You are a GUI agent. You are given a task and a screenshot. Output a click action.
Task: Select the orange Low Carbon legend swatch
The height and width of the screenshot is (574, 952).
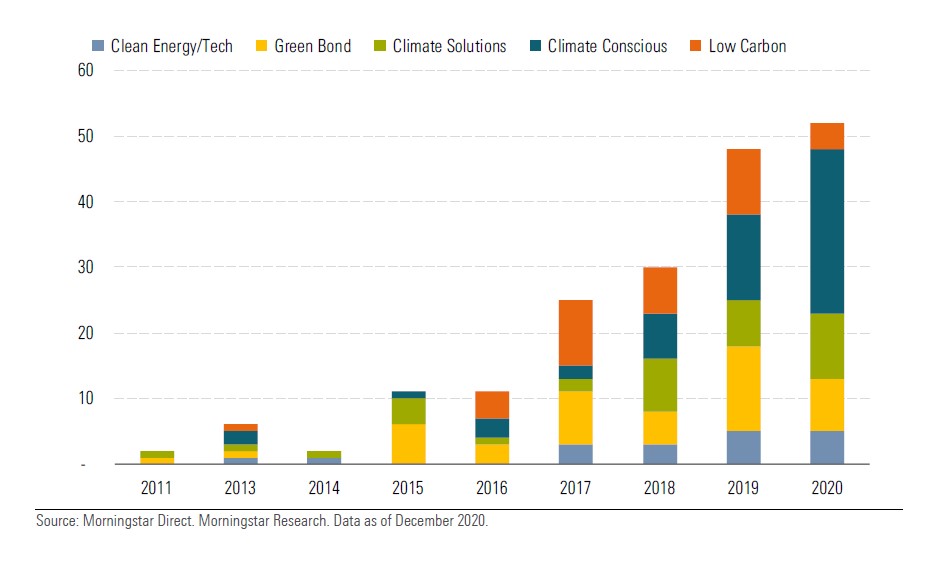click(695, 46)
